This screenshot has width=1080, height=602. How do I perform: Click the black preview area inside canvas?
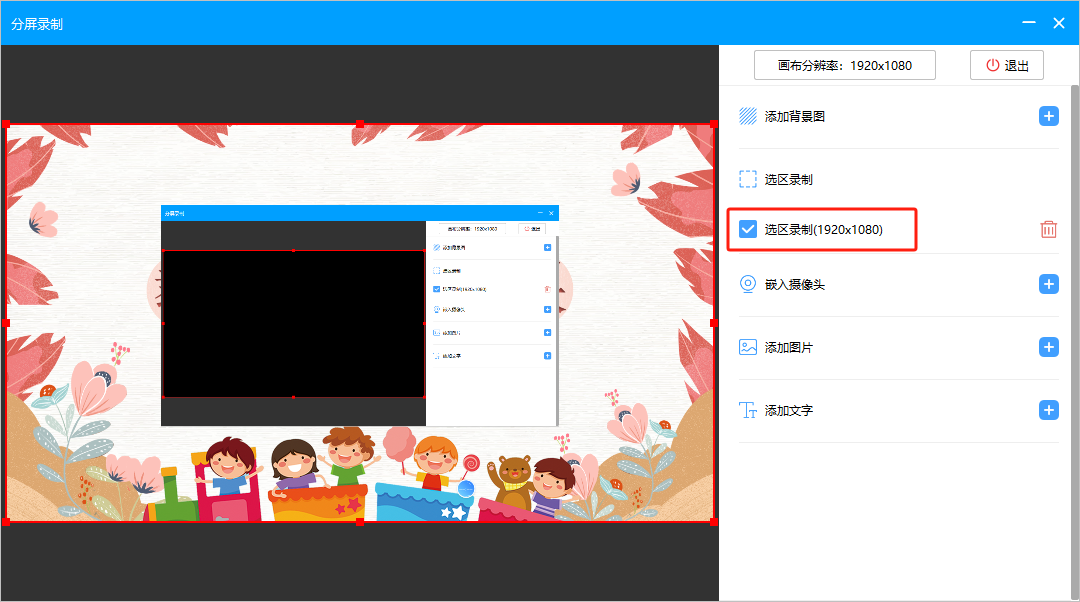[293, 323]
